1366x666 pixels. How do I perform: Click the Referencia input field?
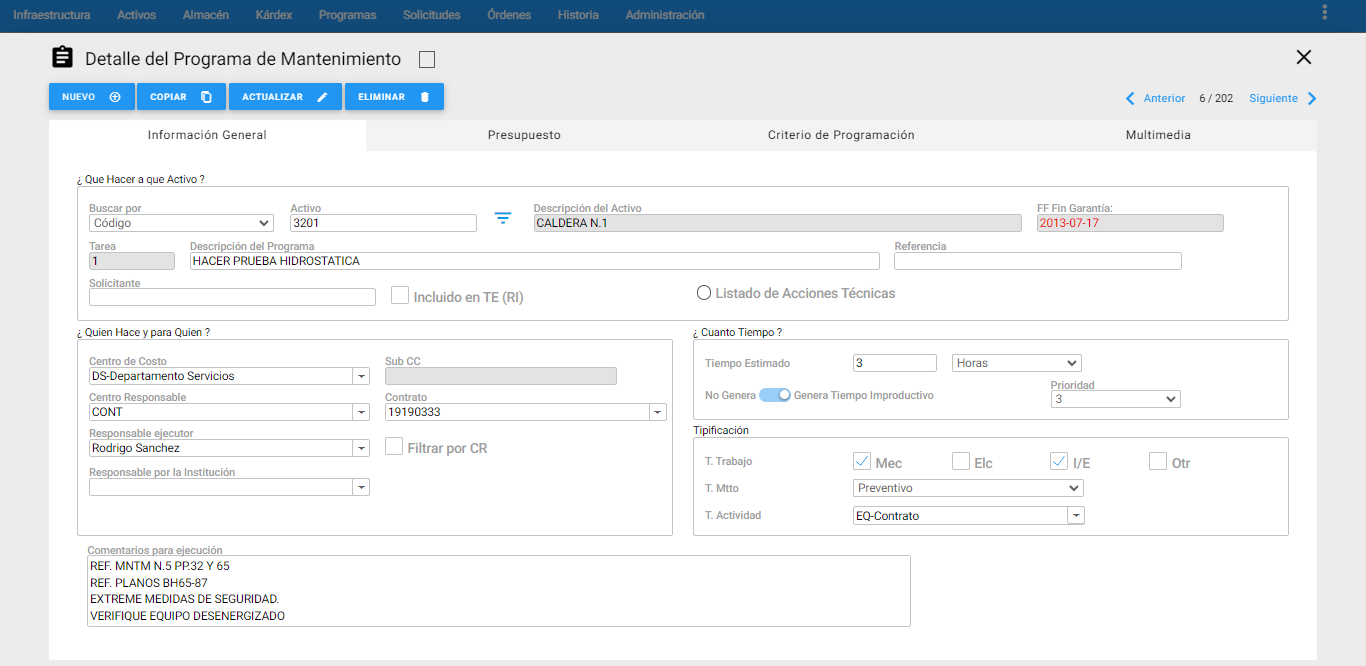[x=1038, y=261]
